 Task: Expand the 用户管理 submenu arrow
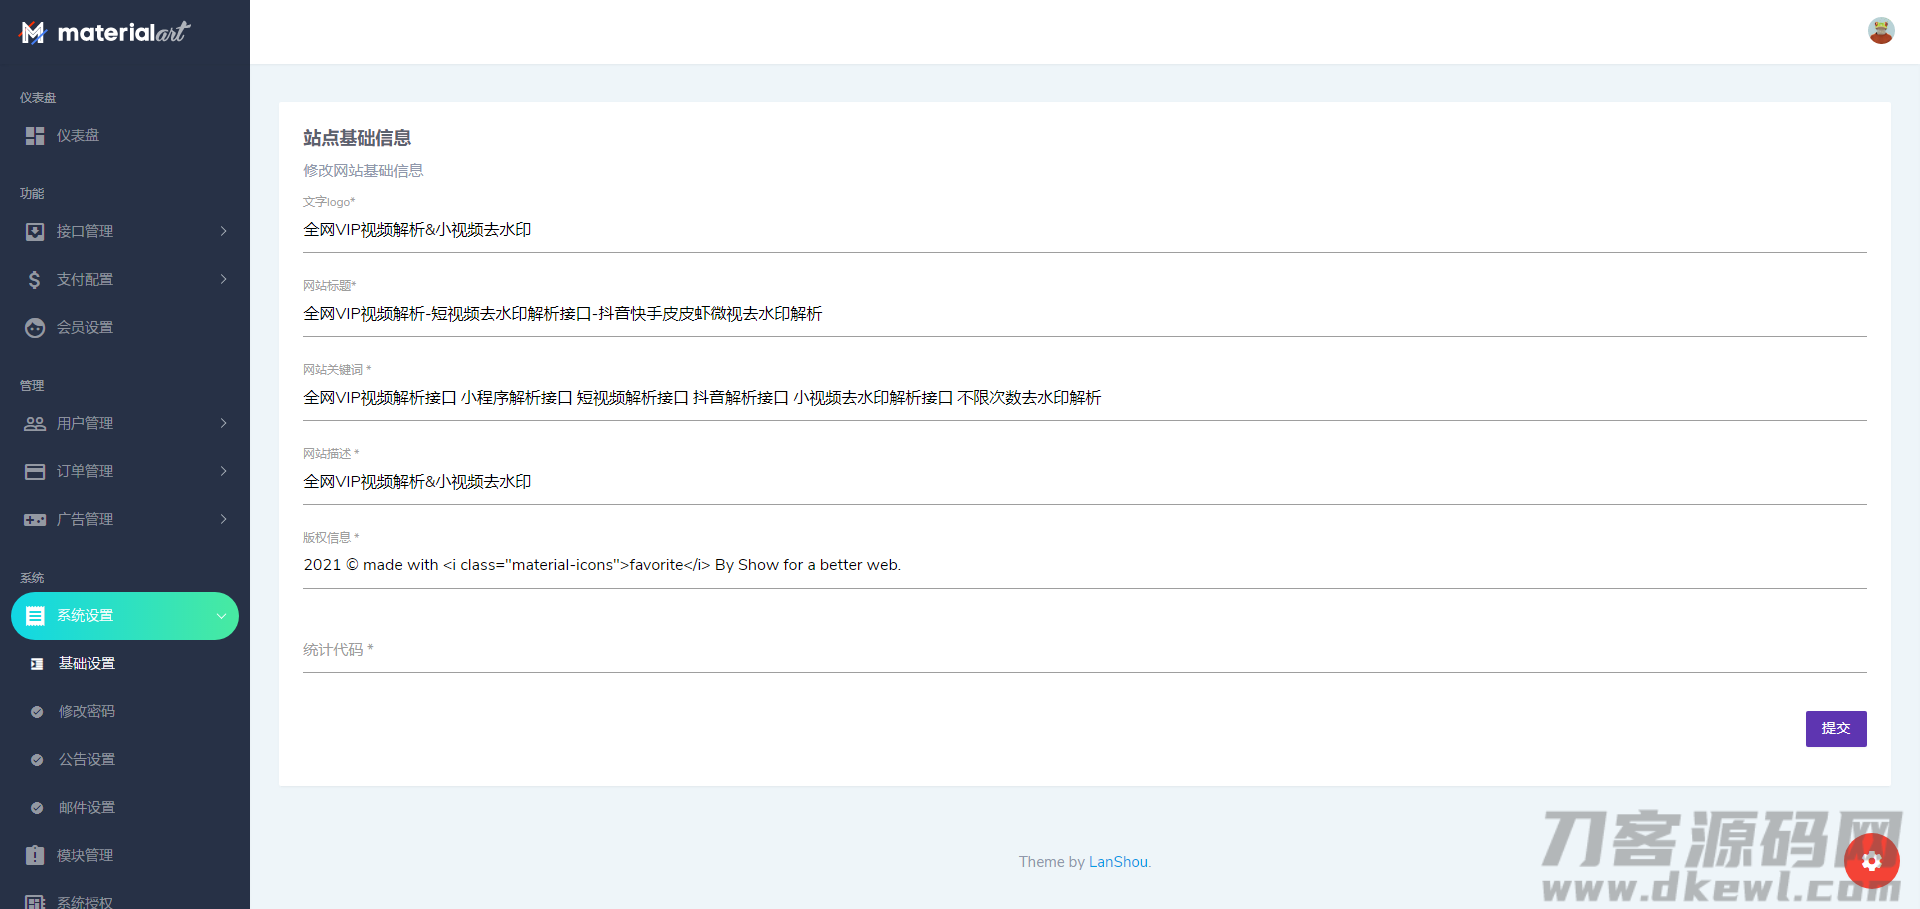(x=223, y=424)
